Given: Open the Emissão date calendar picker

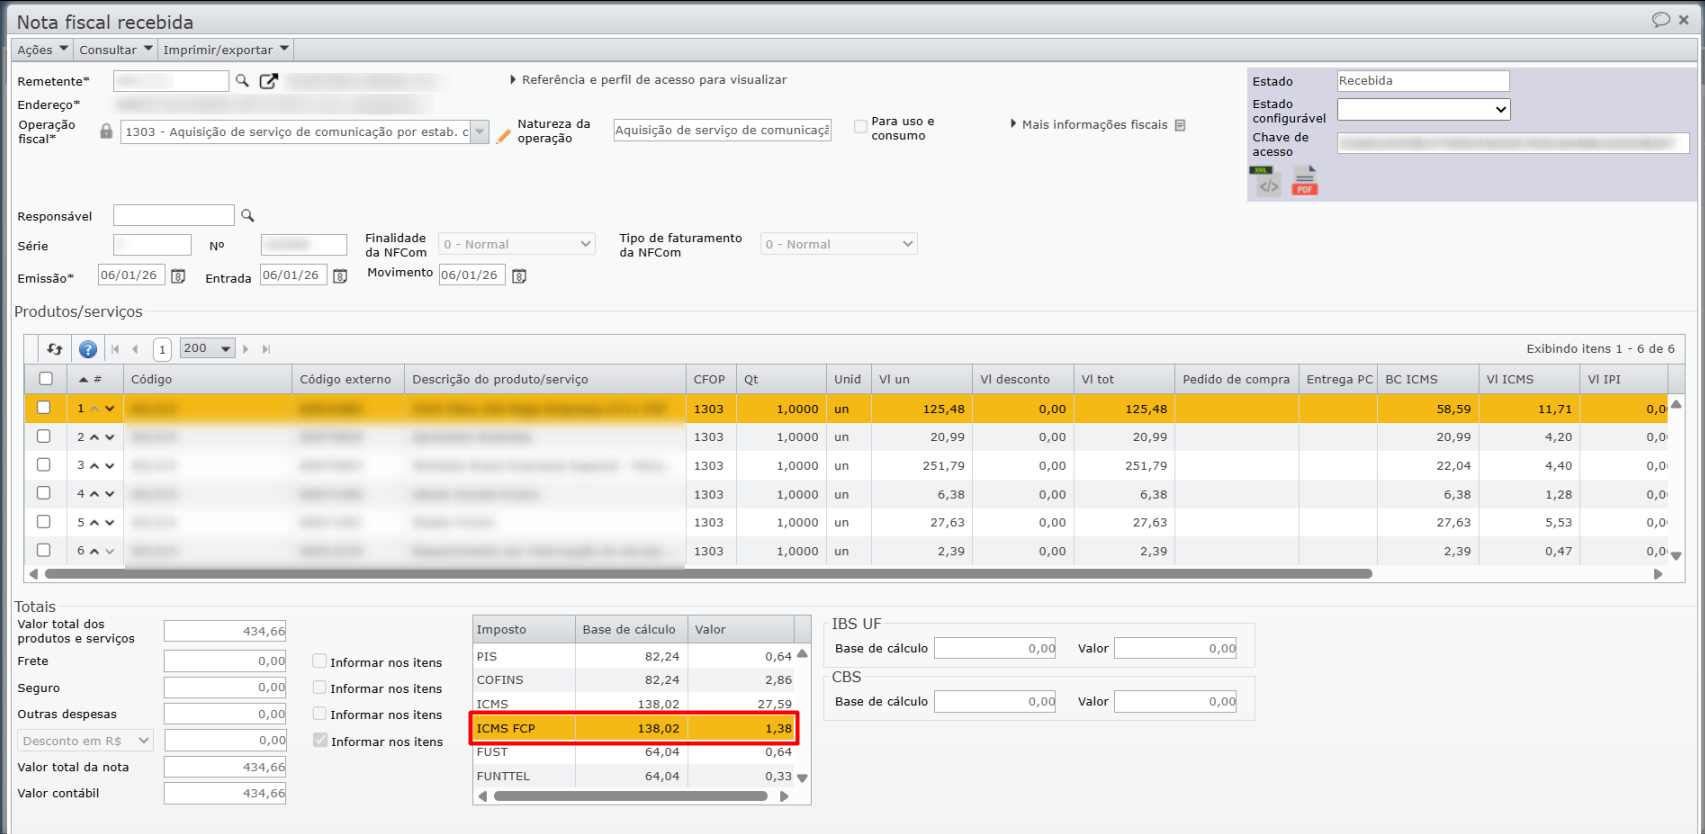Looking at the screenshot, I should tap(178, 276).
